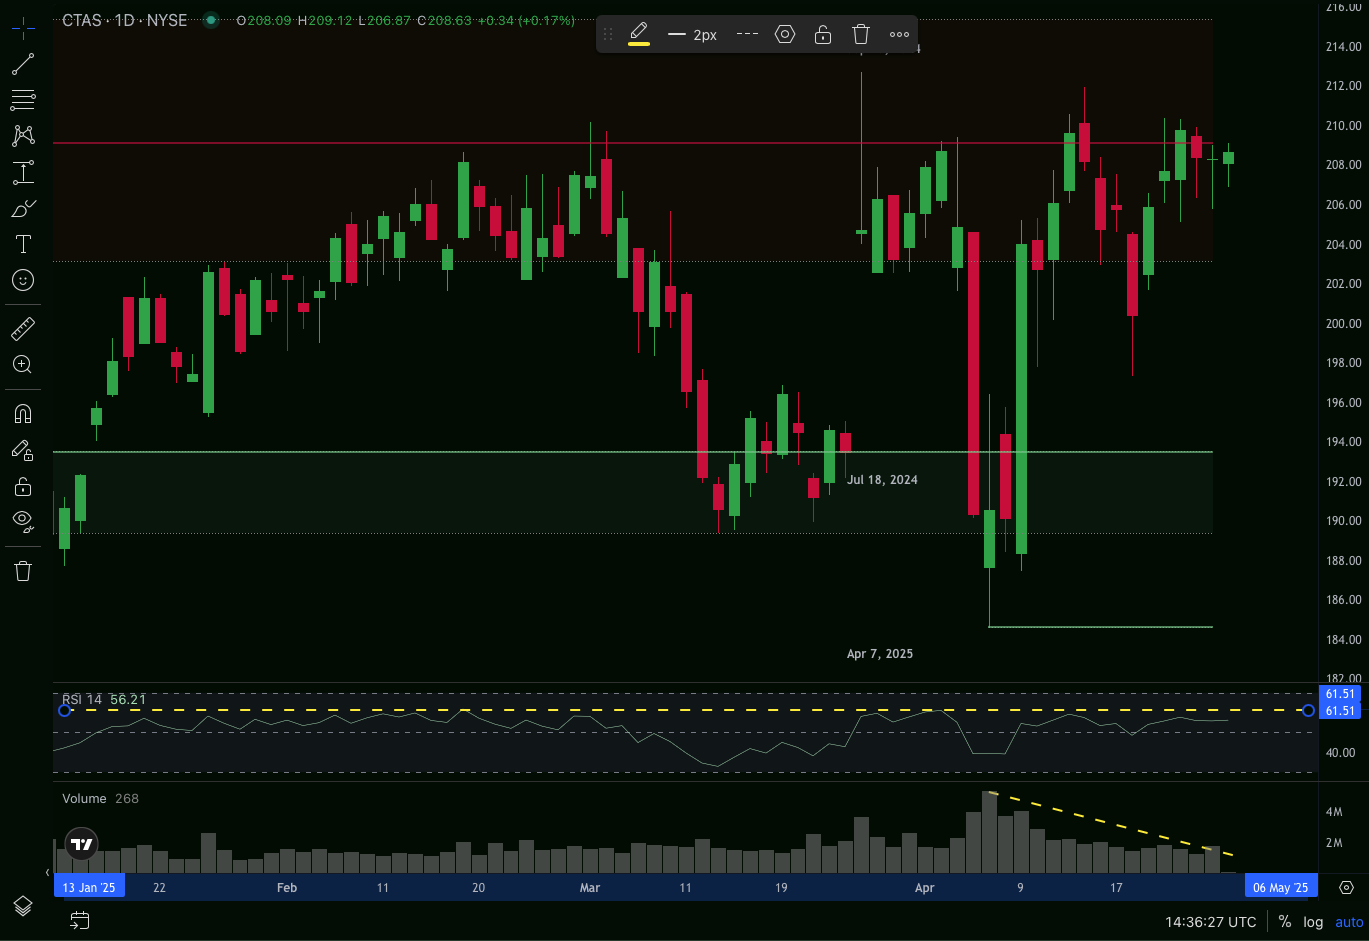Click the Mar label on time axis

point(590,888)
